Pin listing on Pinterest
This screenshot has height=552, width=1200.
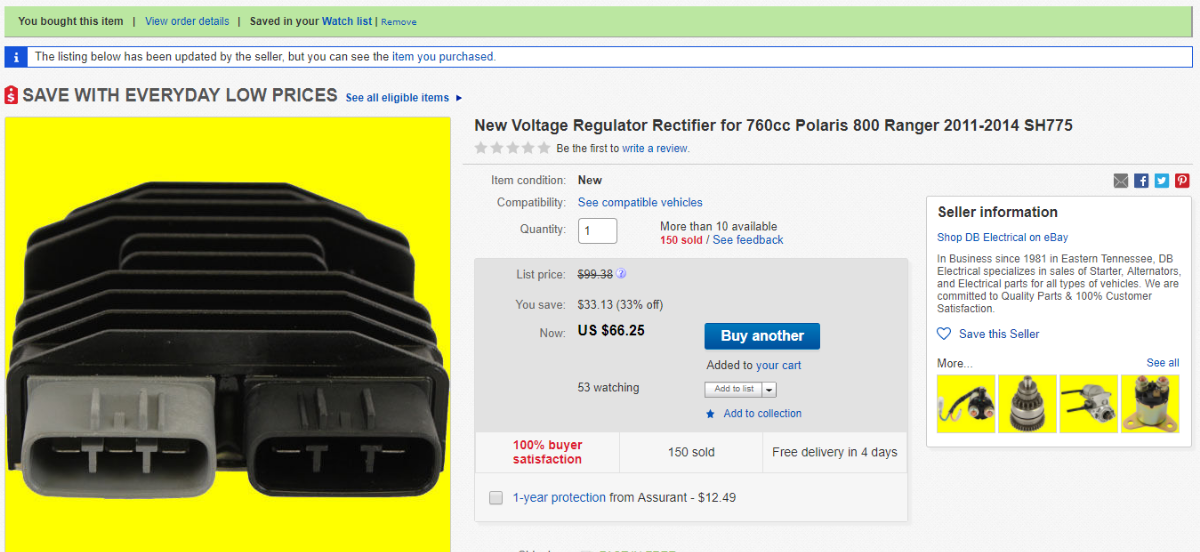pos(1182,181)
